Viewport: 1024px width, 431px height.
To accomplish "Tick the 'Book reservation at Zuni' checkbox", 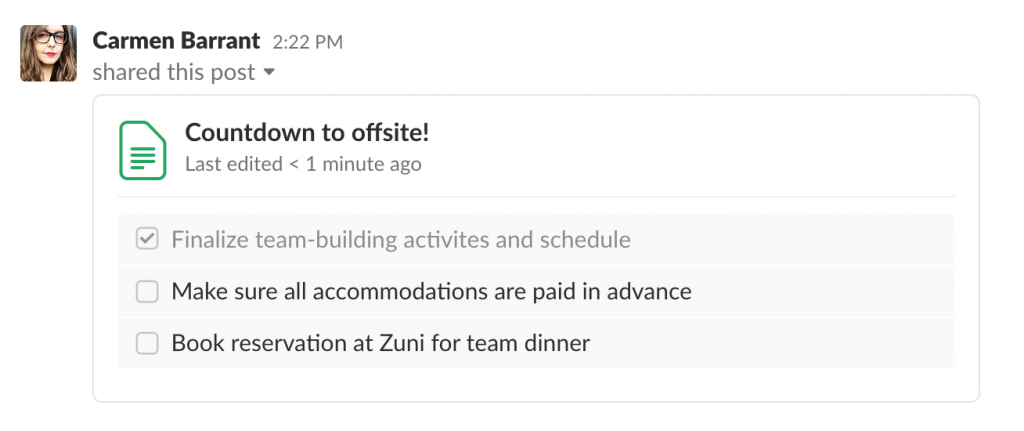I will 147,343.
